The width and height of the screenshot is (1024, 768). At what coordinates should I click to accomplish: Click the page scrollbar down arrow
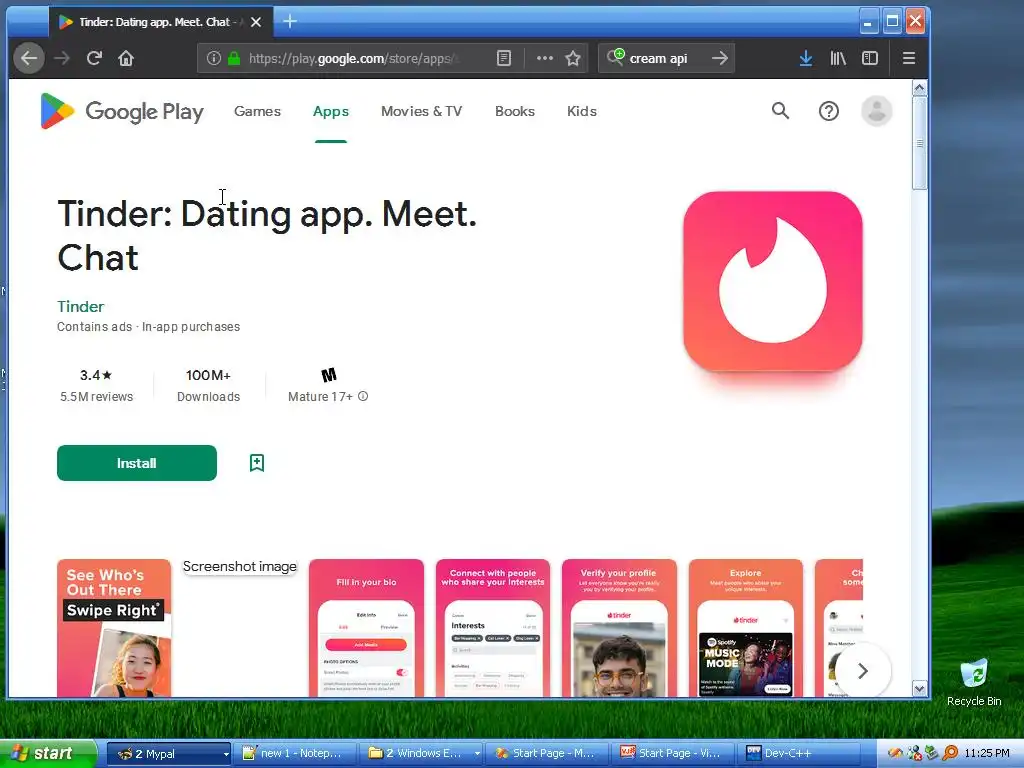pos(920,688)
